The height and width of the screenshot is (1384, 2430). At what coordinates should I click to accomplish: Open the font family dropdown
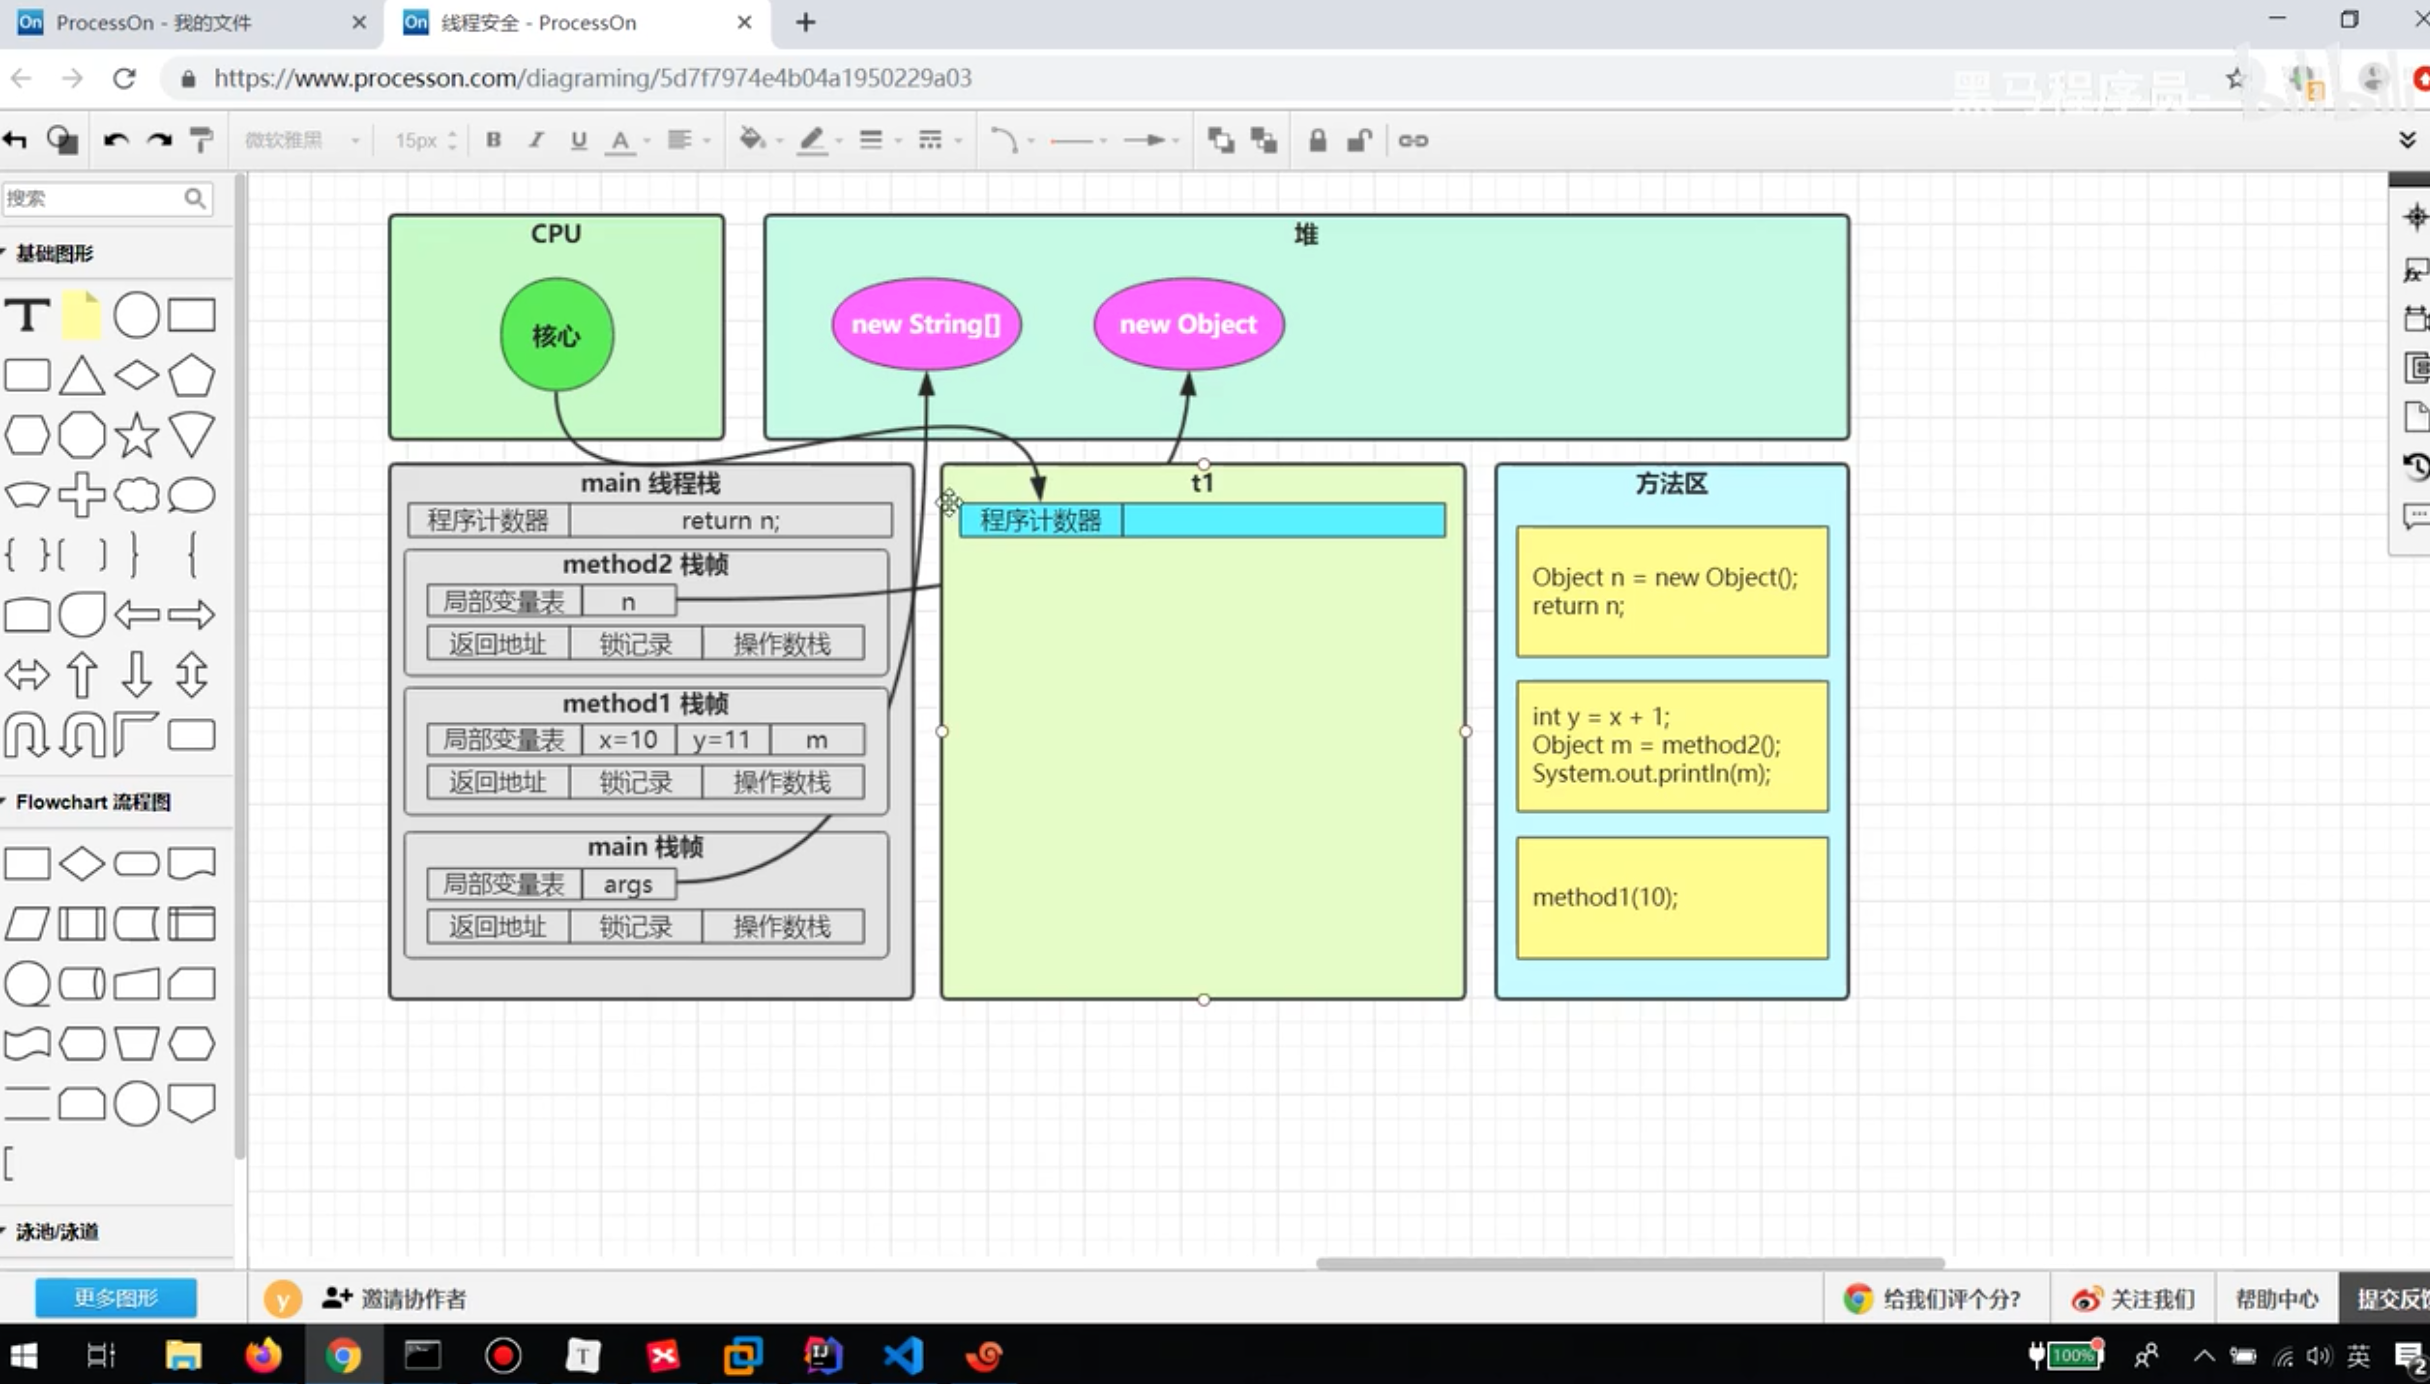(x=300, y=140)
